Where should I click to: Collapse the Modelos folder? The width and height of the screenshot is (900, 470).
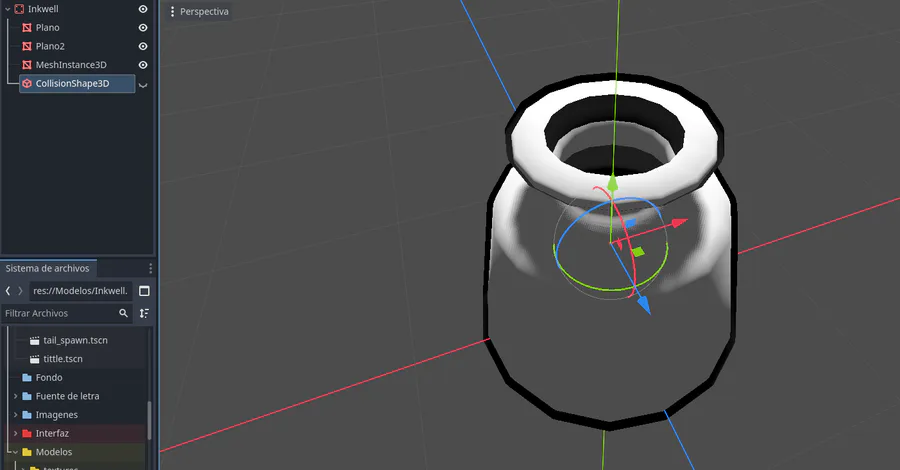15,452
